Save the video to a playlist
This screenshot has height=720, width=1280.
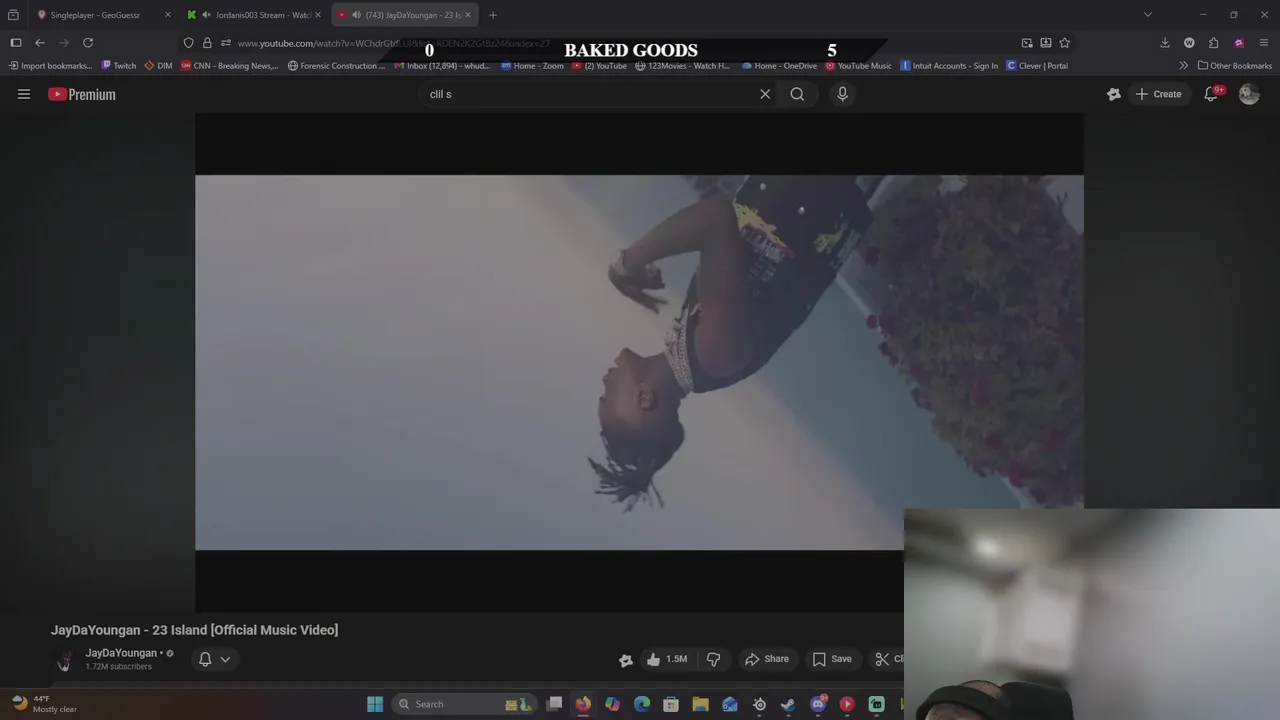pyautogui.click(x=832, y=659)
